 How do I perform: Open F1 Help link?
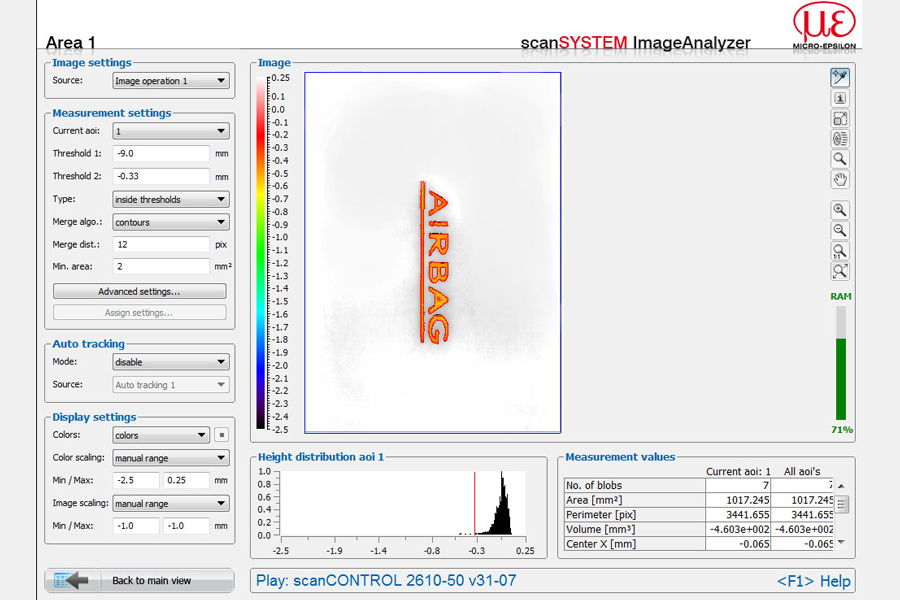[x=813, y=581]
